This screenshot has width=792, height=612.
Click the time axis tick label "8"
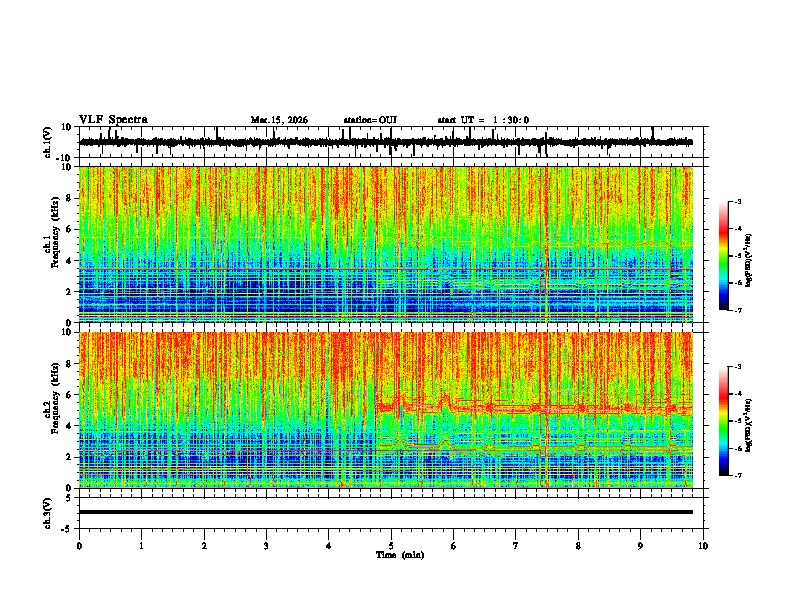[x=578, y=546]
